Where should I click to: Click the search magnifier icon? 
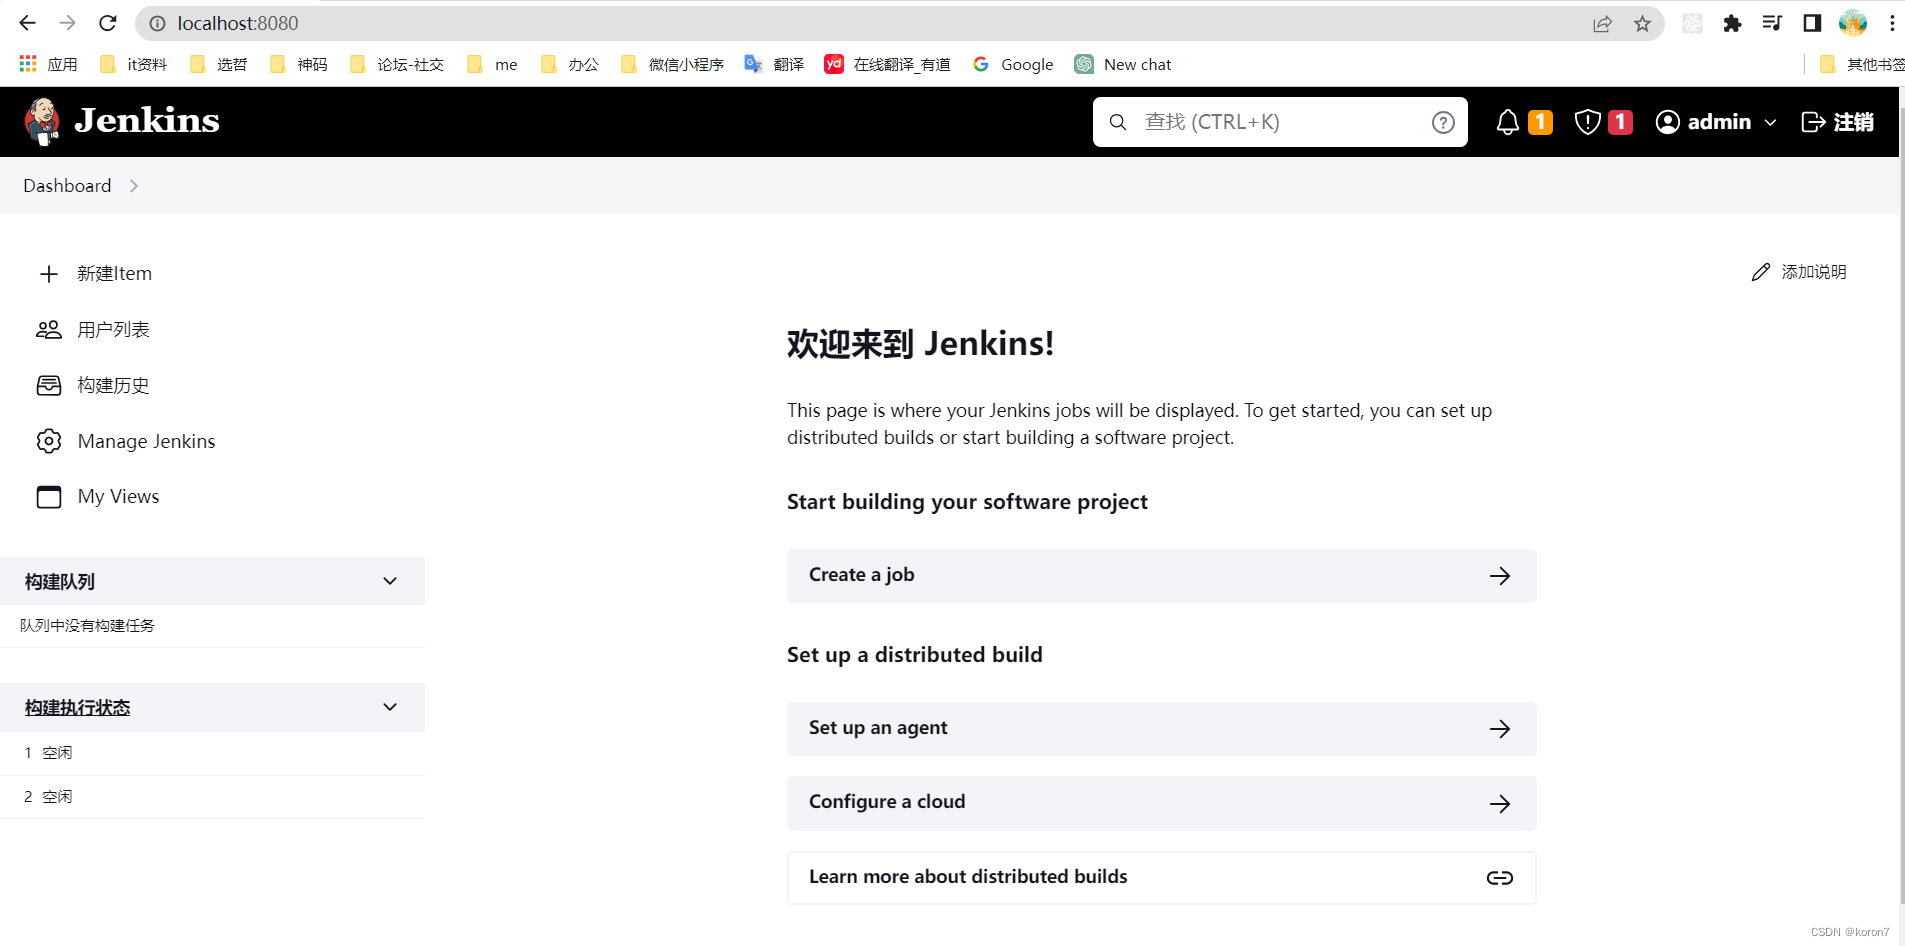point(1118,122)
